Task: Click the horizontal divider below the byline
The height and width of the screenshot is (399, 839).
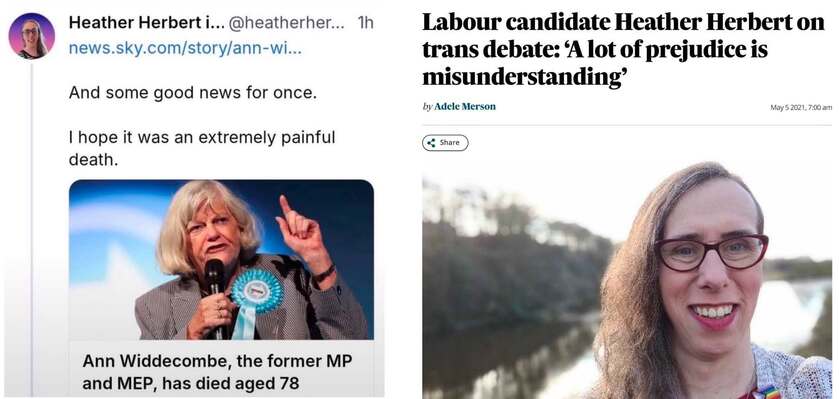Action: coord(627,125)
